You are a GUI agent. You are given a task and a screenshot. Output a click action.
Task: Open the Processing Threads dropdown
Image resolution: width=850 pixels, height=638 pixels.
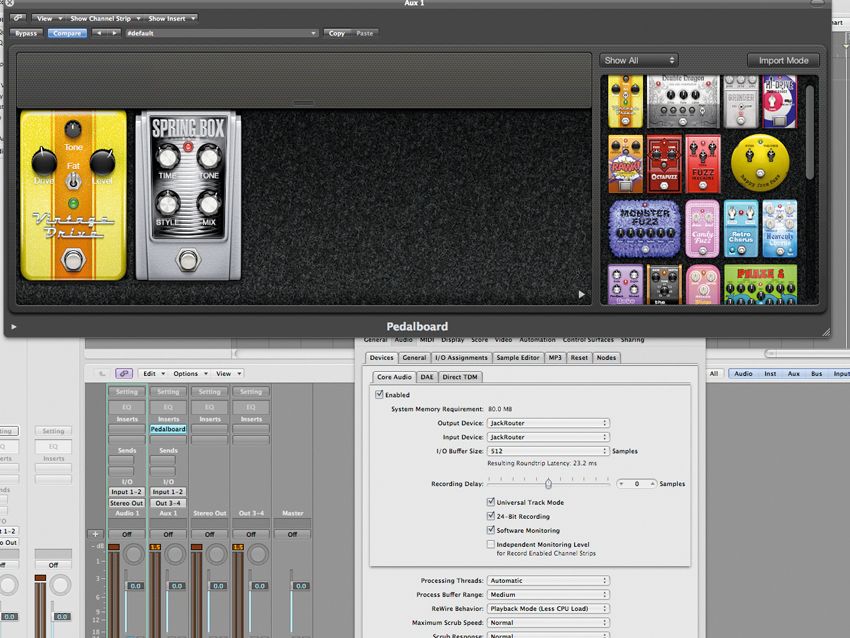(x=548, y=580)
